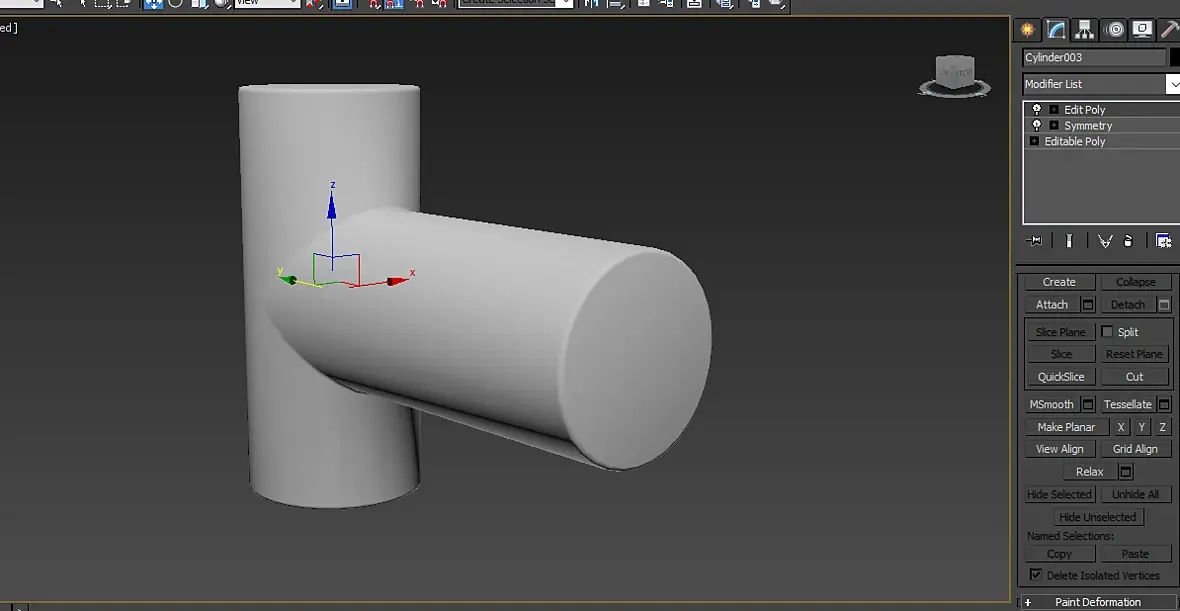Select Editable Poly in modifier stack
Viewport: 1180px width, 611px height.
click(1074, 142)
